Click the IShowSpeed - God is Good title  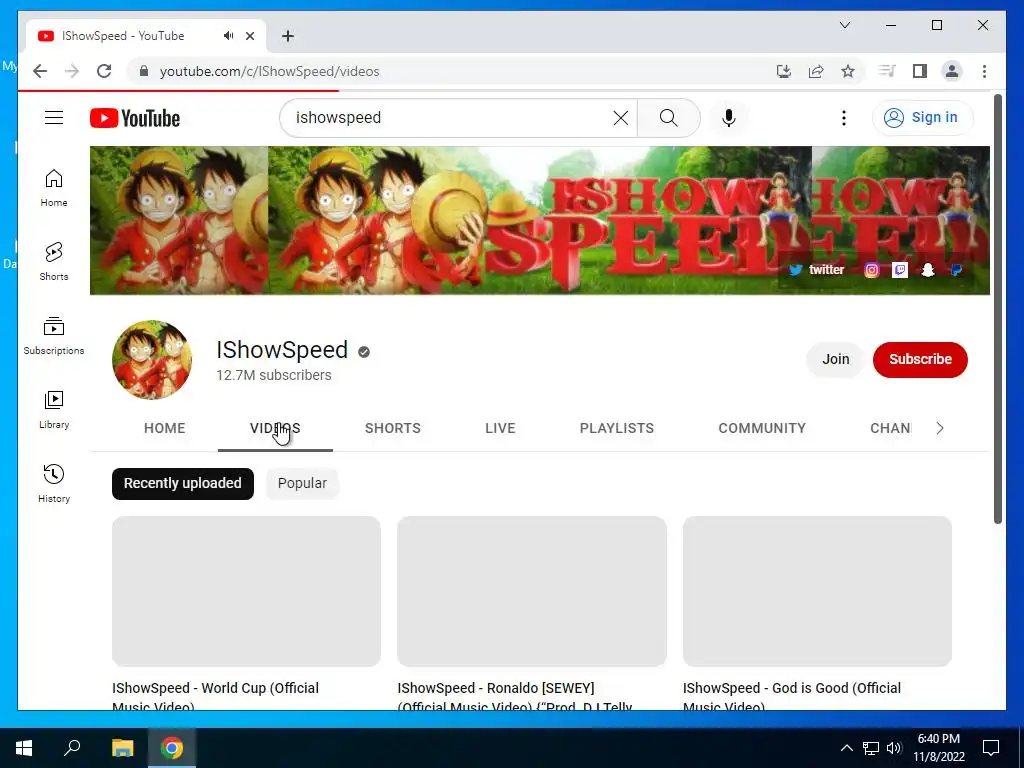tap(792, 695)
